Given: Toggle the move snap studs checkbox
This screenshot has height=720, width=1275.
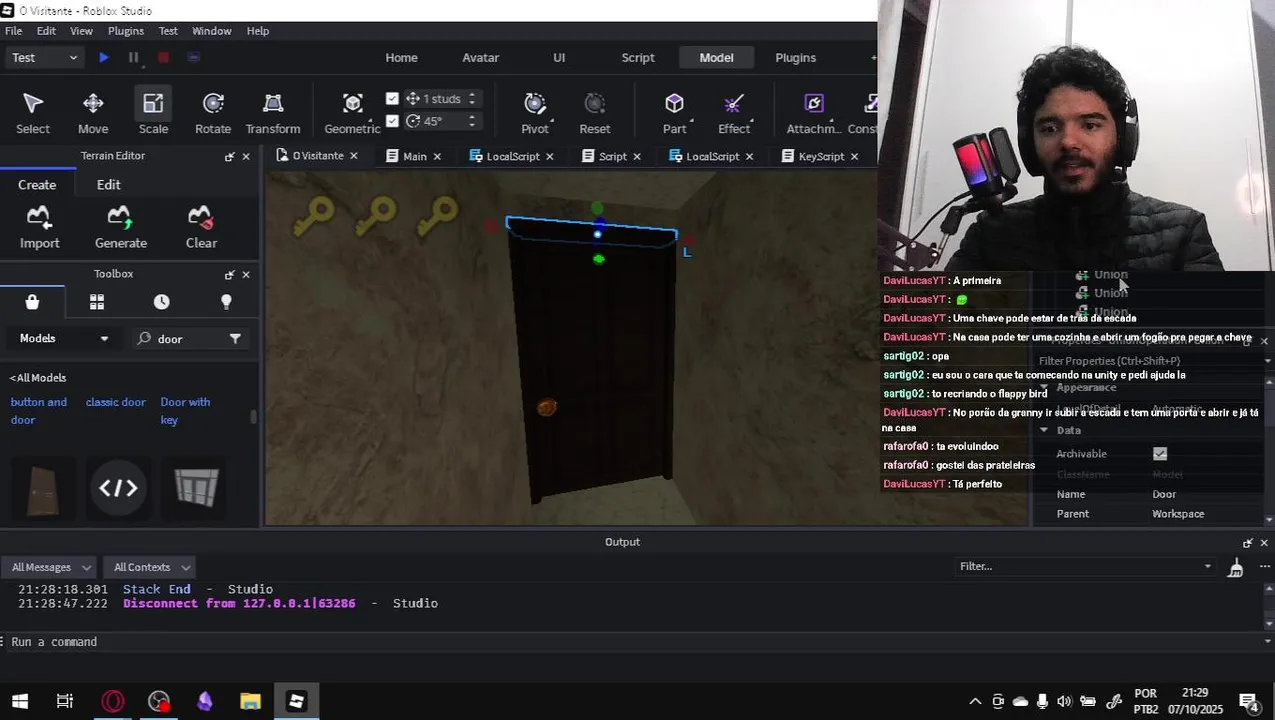Looking at the screenshot, I should tap(392, 99).
